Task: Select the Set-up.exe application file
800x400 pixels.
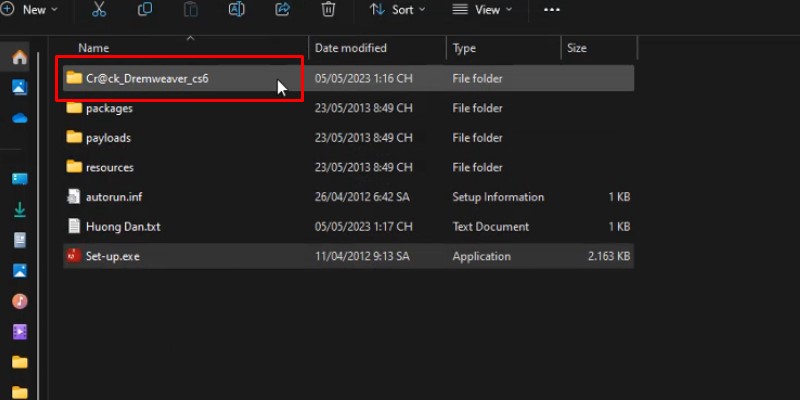Action: tap(114, 256)
